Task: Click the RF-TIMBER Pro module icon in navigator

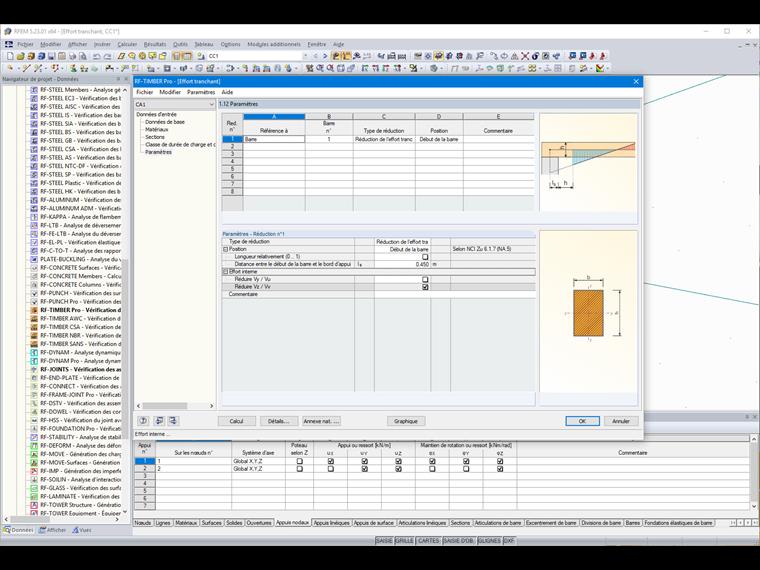Action: (x=34, y=310)
